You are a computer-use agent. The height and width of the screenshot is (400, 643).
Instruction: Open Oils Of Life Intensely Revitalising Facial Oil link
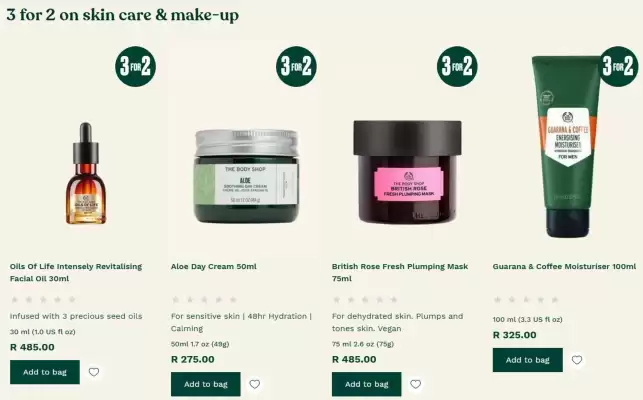(76, 272)
